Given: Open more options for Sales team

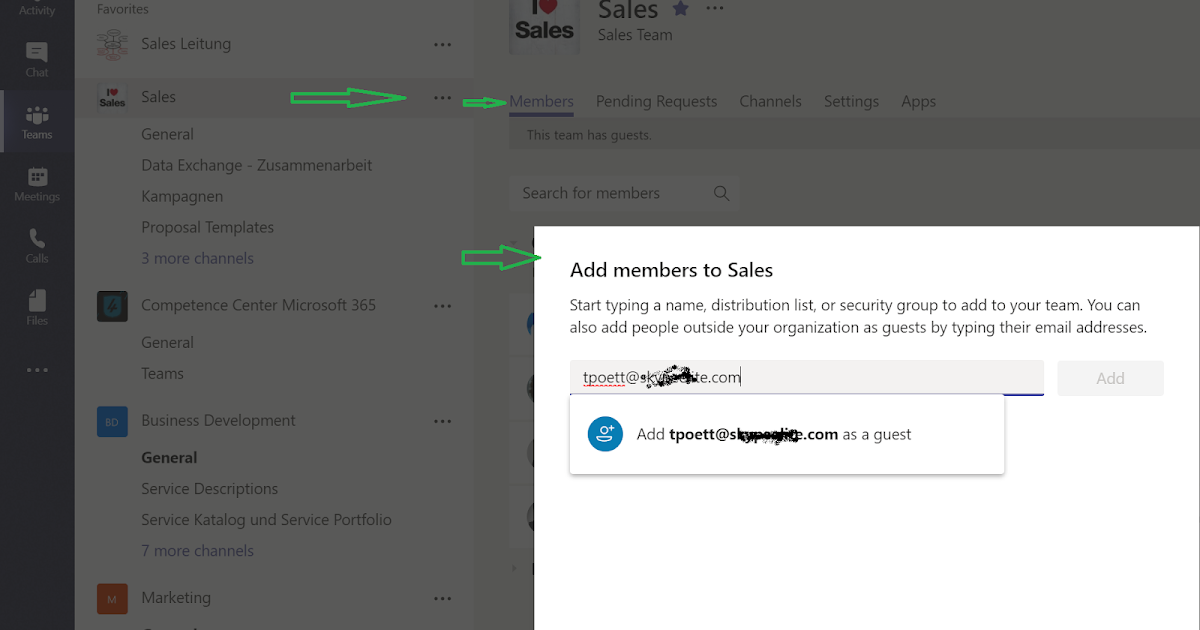Looking at the screenshot, I should (x=442, y=97).
